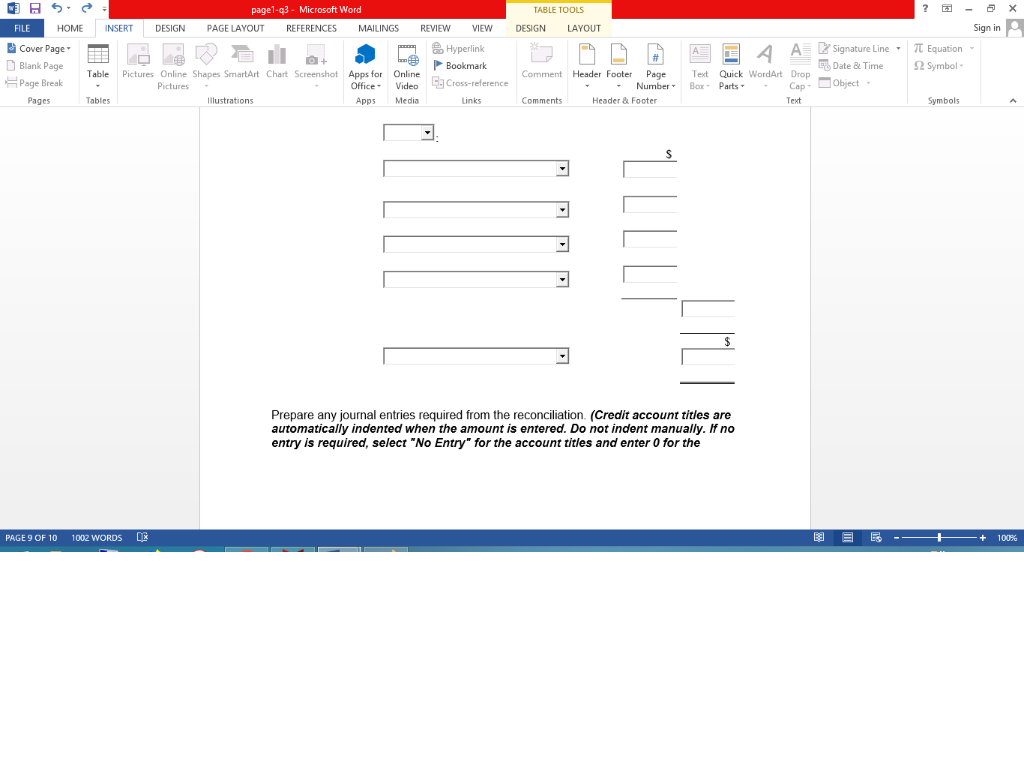Open the Shapes gallery
Image resolution: width=1024 pixels, height=774 pixels.
coord(206,67)
